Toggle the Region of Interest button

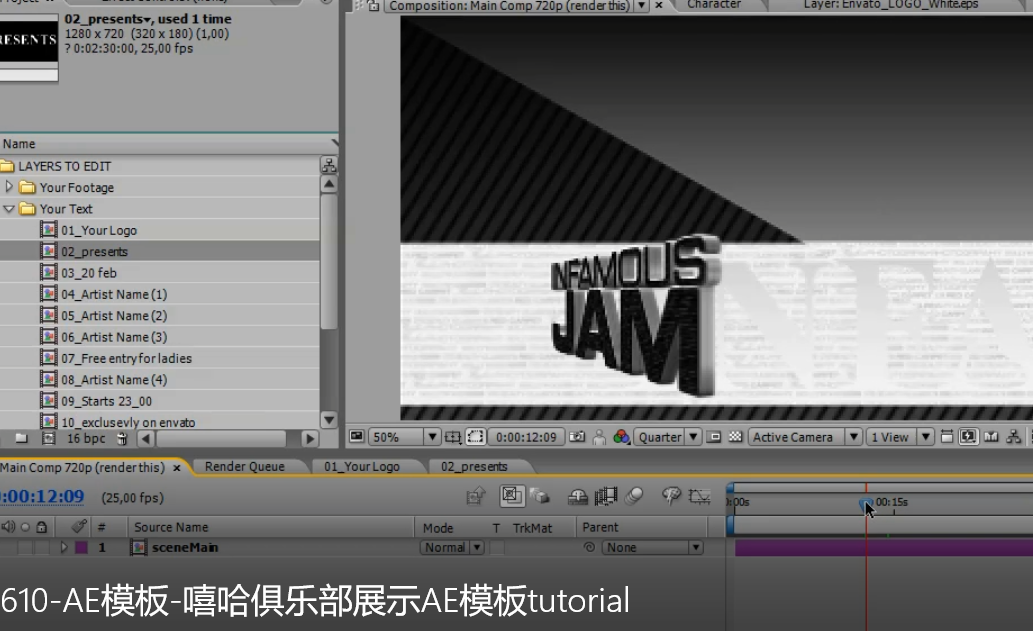[x=713, y=437]
